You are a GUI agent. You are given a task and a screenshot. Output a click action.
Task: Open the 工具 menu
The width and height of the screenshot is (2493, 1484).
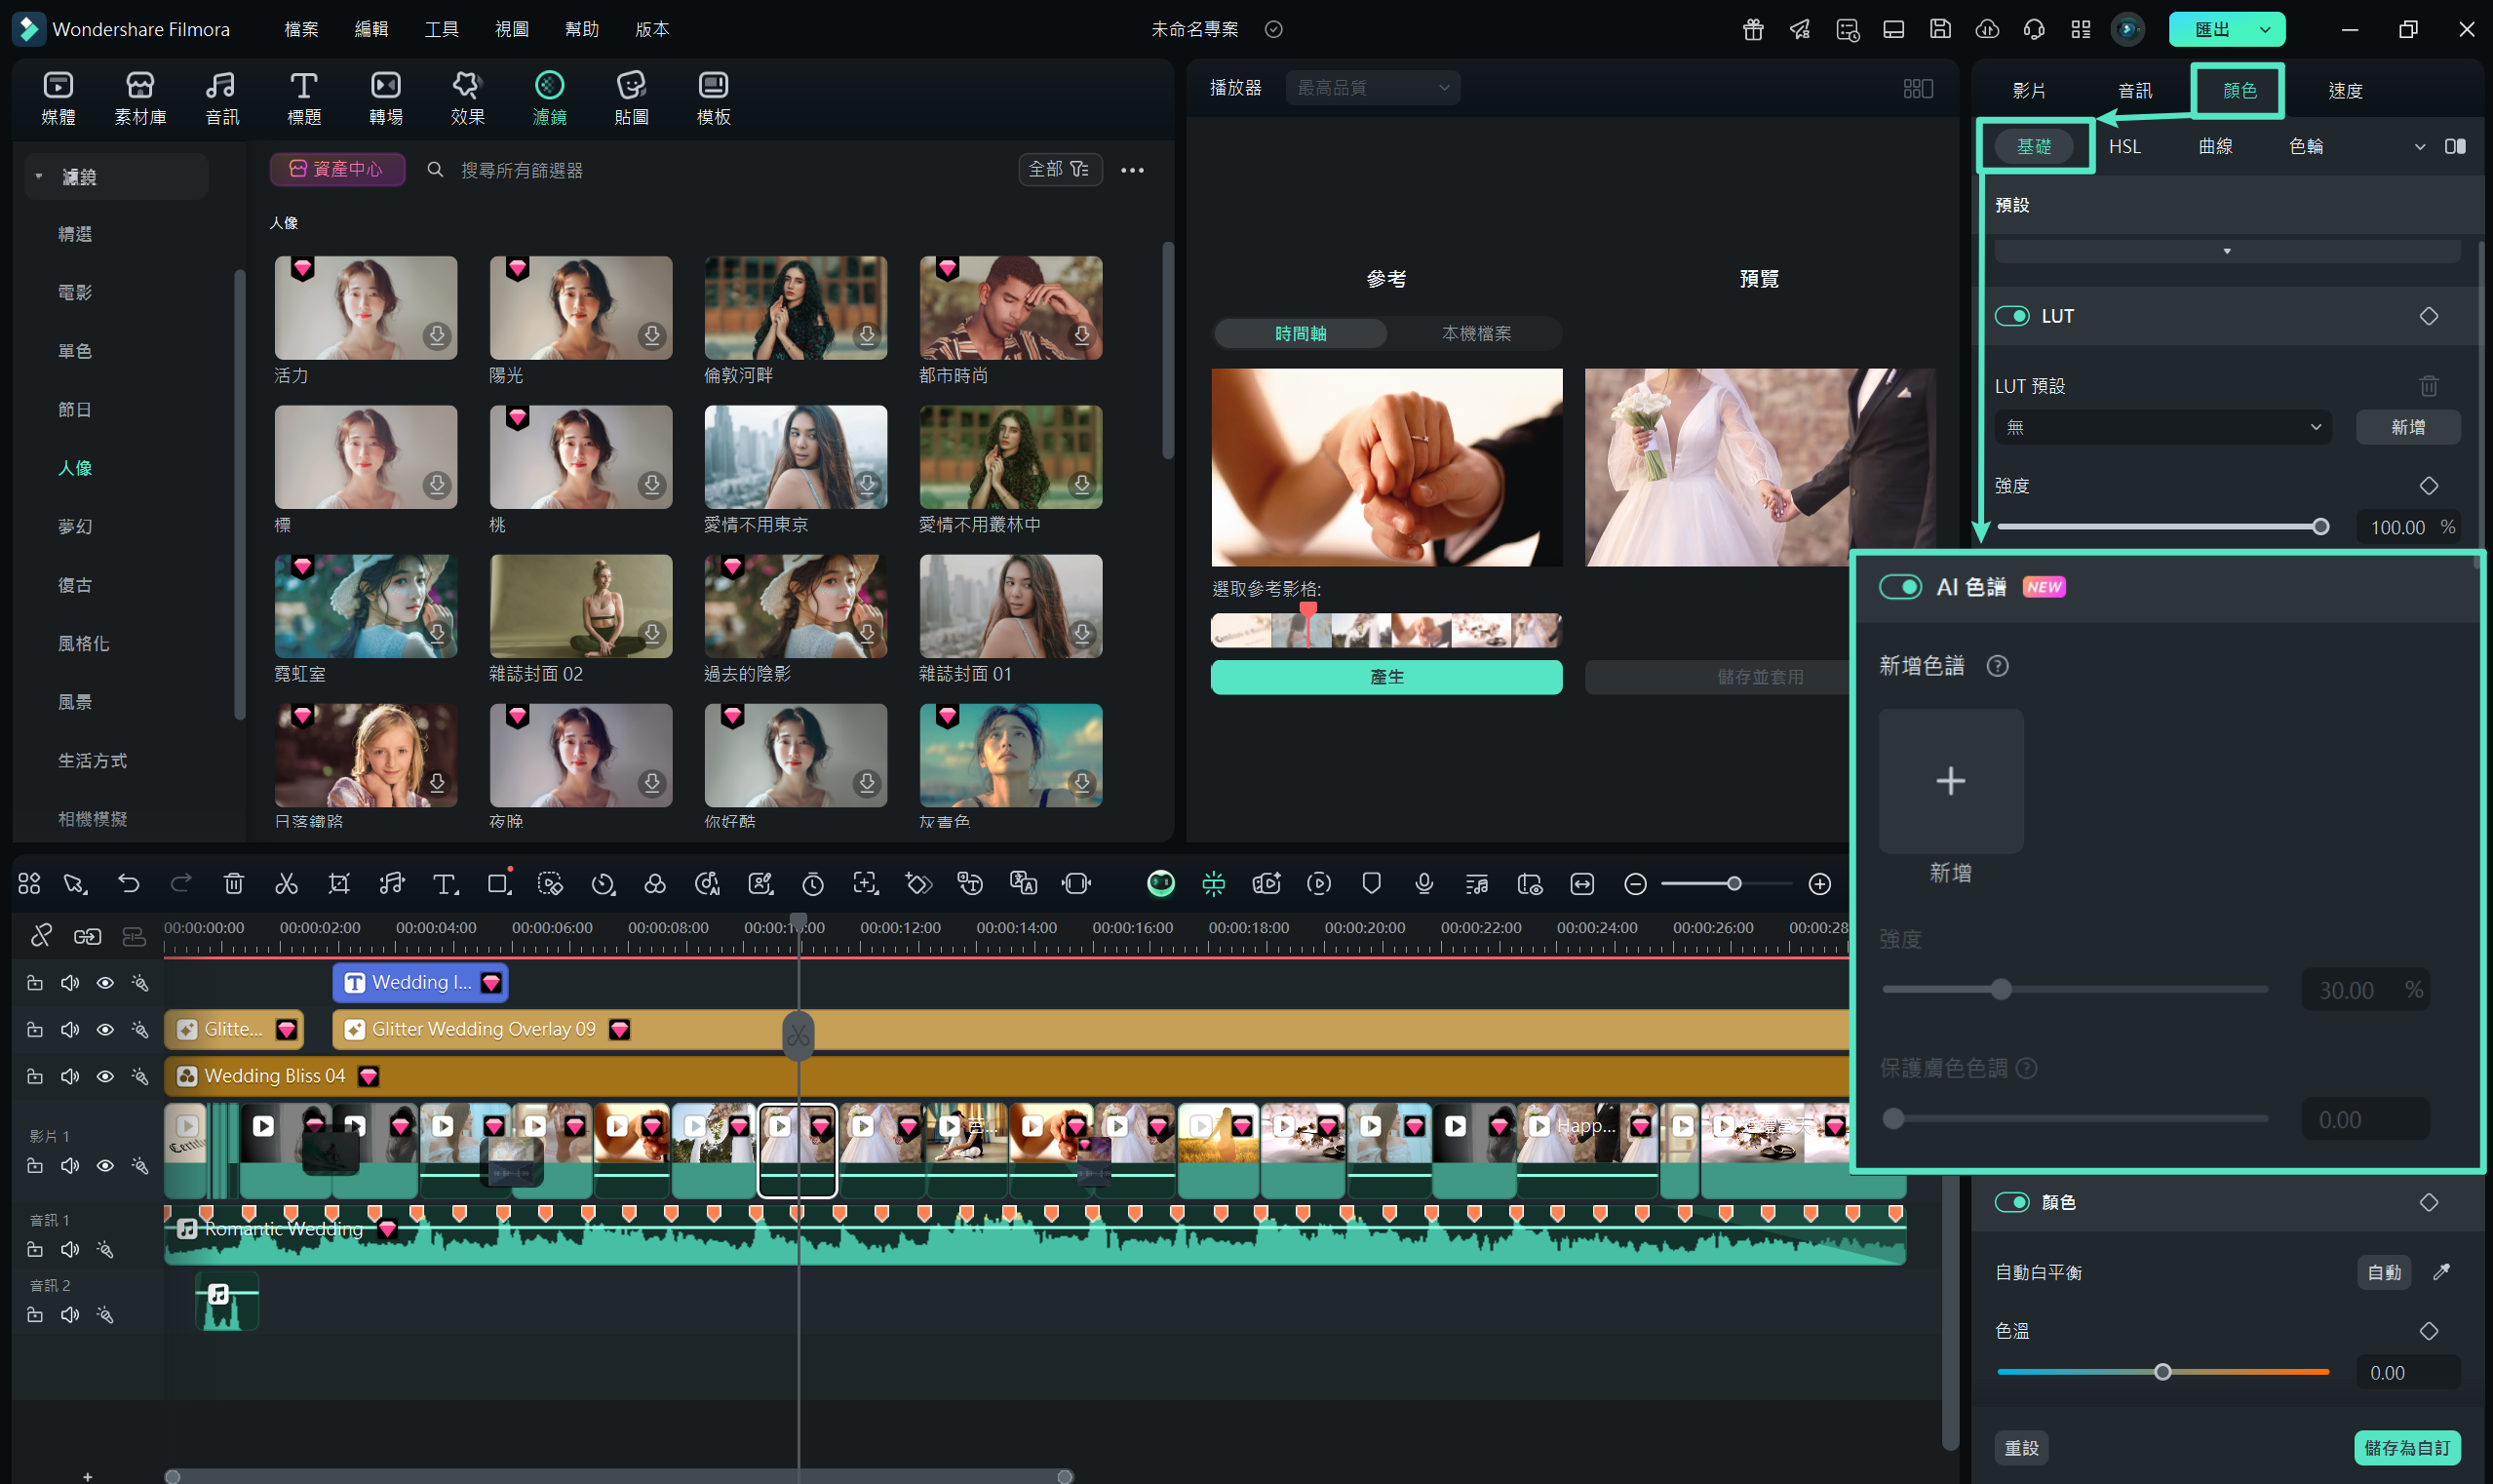click(x=441, y=29)
